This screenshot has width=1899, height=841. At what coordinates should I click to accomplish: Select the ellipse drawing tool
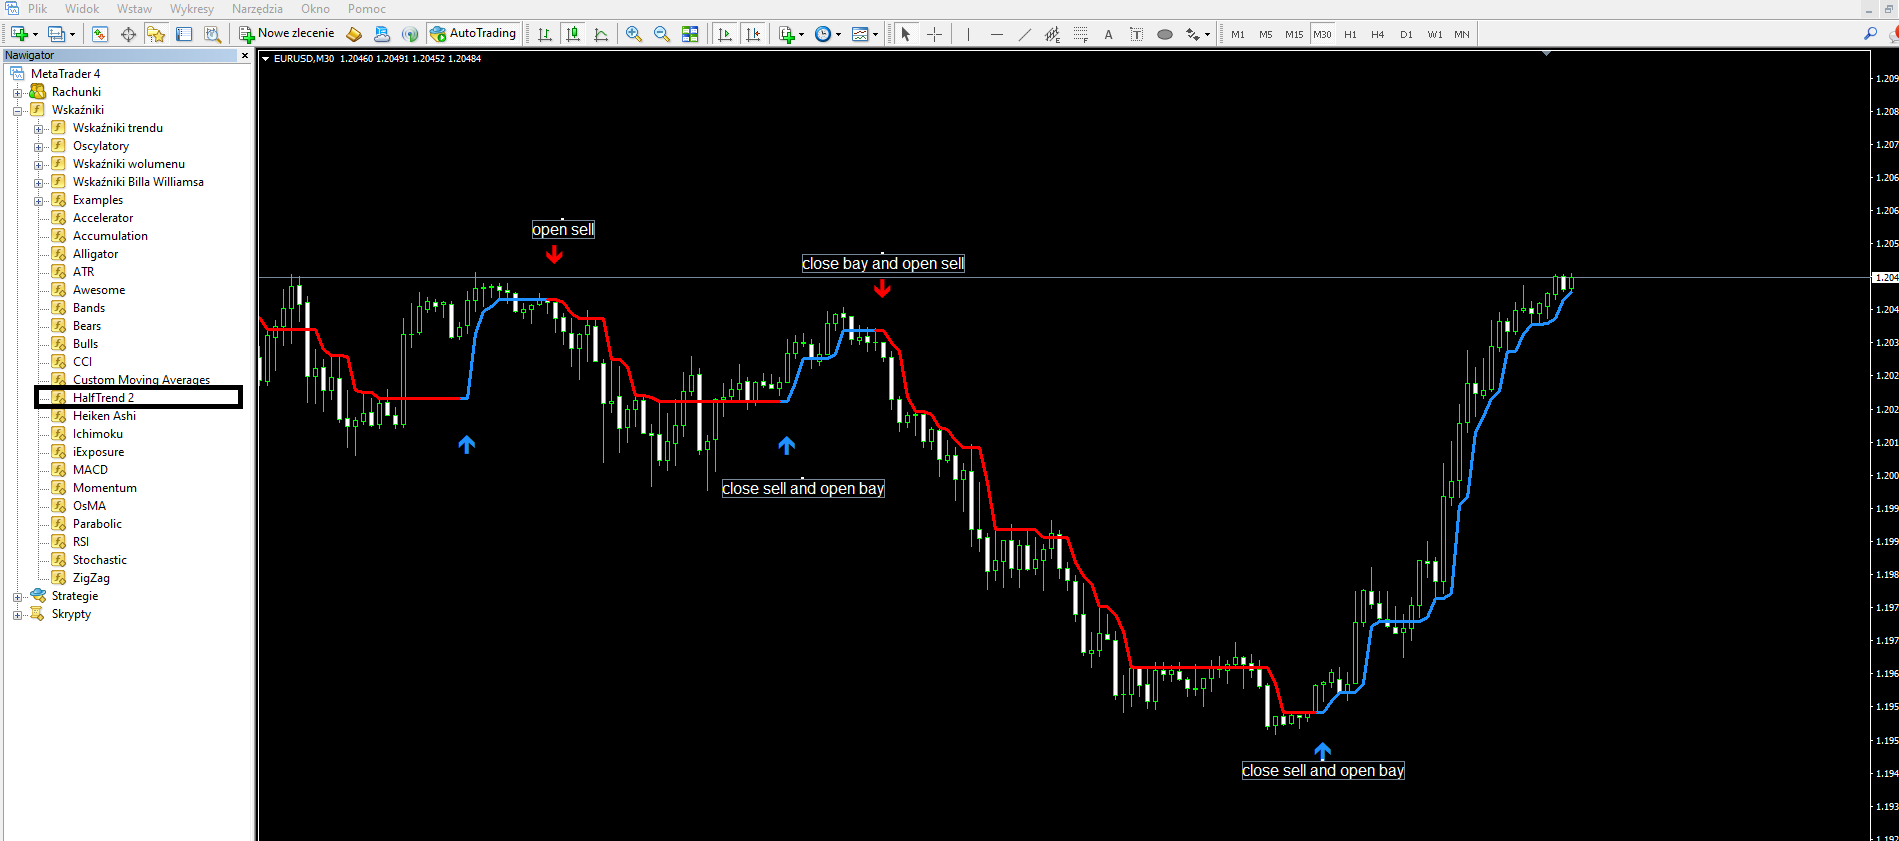coord(1164,34)
